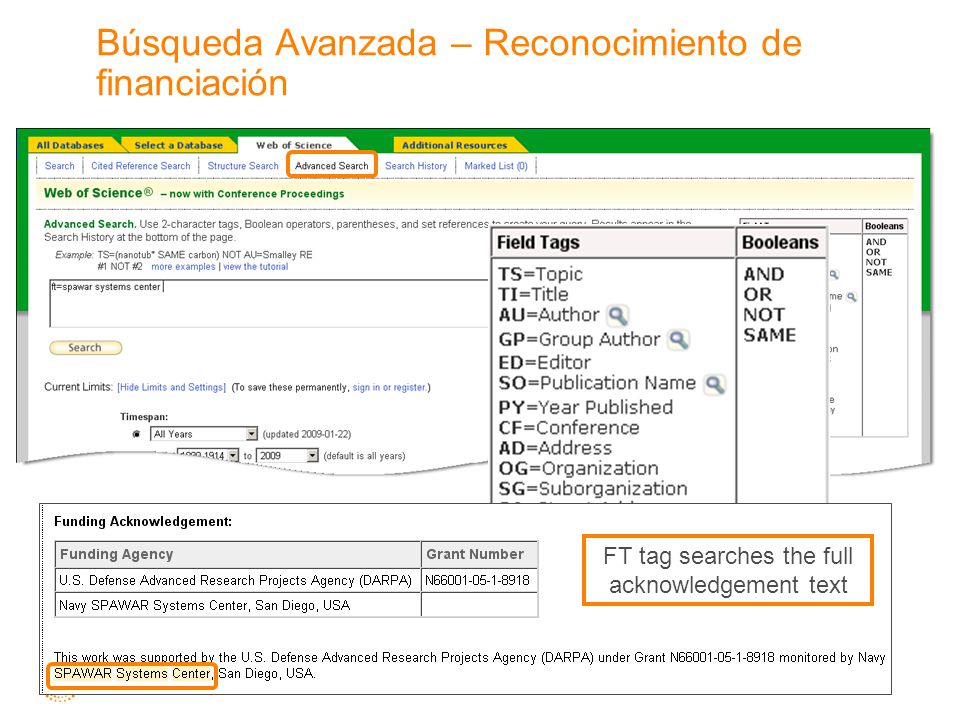960x720 pixels.
Task: Open the Search sub-tab link
Action: pyautogui.click(x=59, y=166)
